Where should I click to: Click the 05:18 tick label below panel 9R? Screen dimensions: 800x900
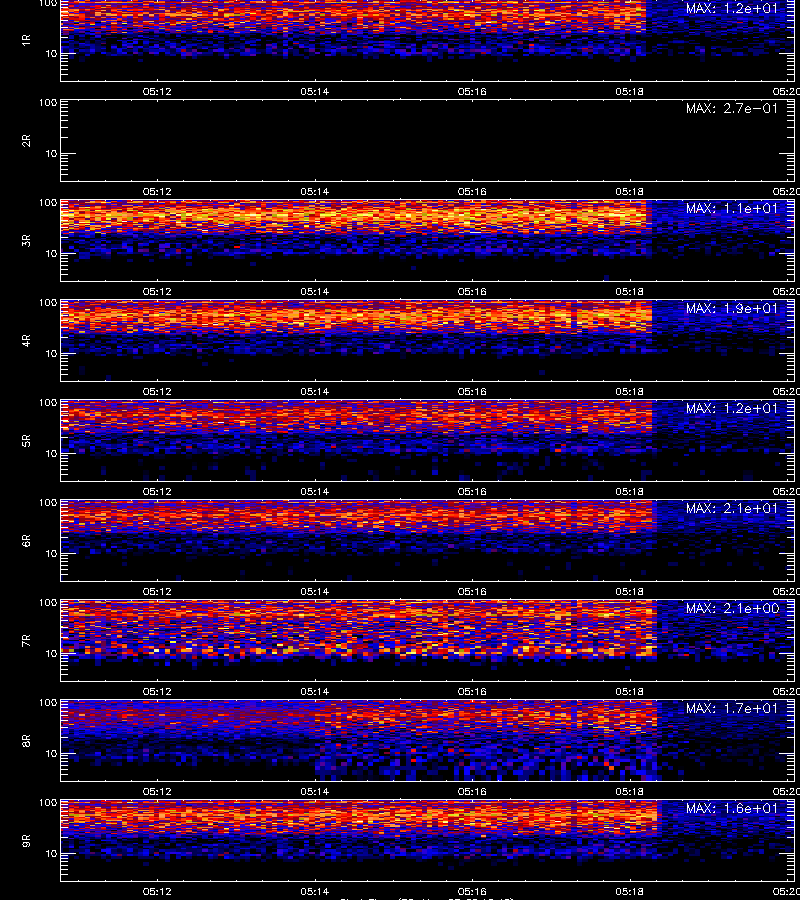[630, 891]
